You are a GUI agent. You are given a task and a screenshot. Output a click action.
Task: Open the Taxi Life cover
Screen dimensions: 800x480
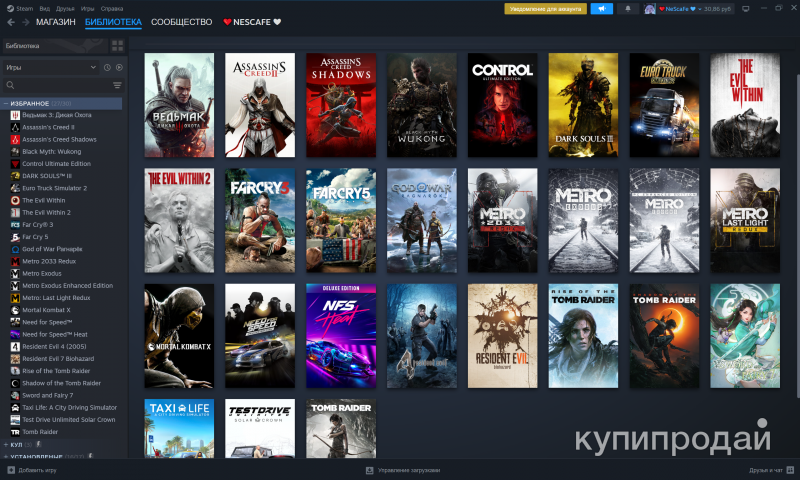(179, 428)
